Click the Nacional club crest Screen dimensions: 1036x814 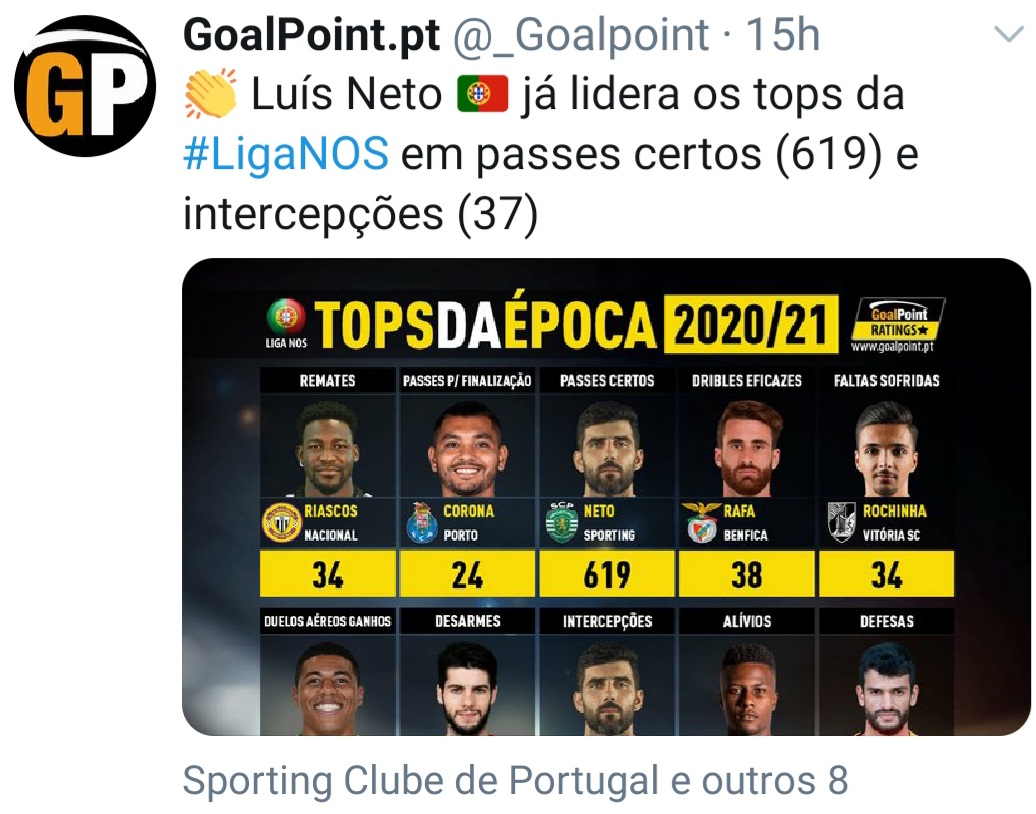tap(282, 523)
